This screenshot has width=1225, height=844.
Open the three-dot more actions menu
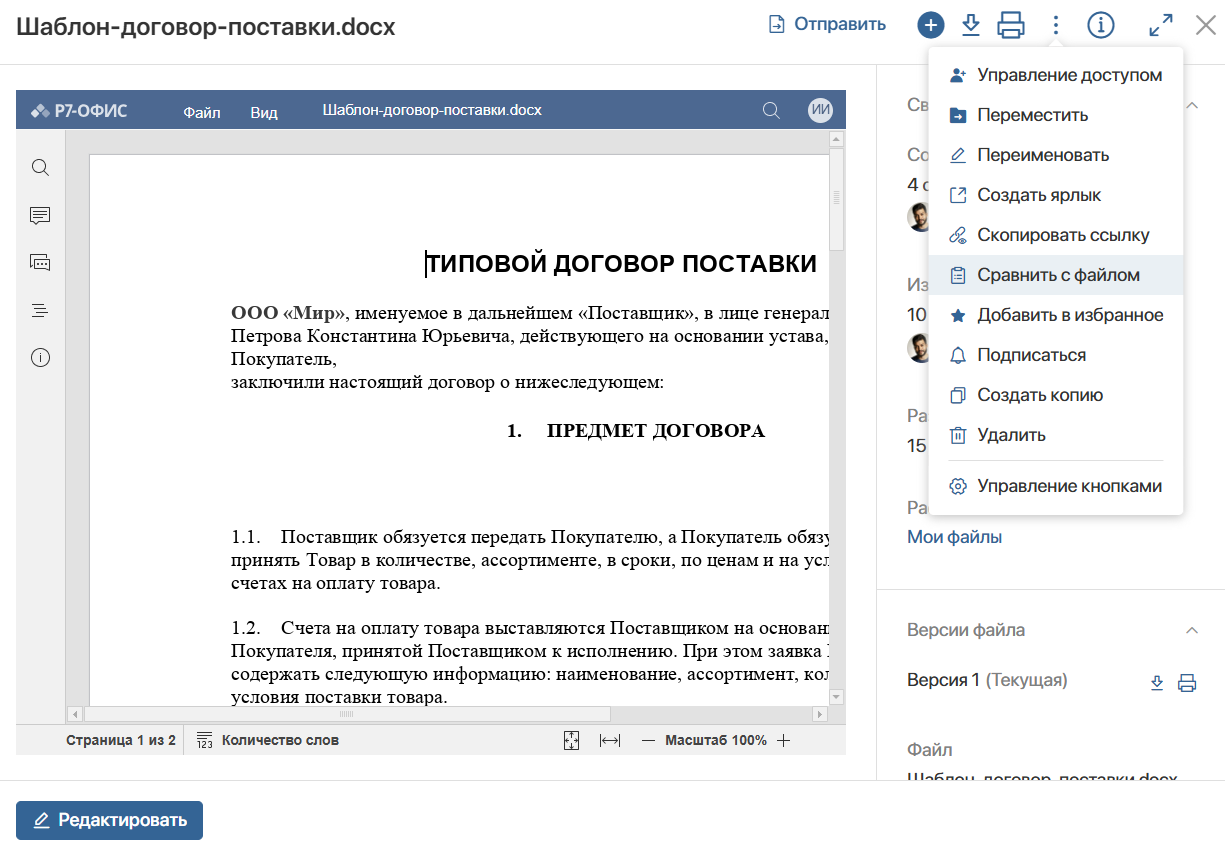(x=1055, y=25)
